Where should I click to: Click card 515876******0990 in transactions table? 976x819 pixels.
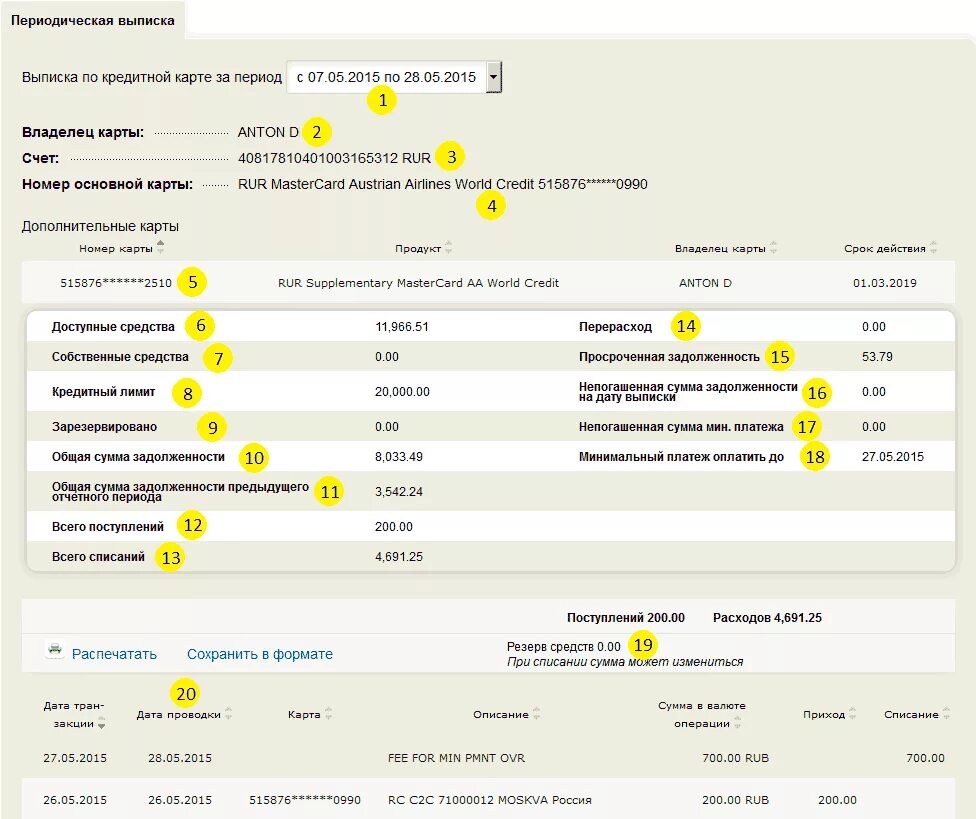pyautogui.click(x=305, y=800)
